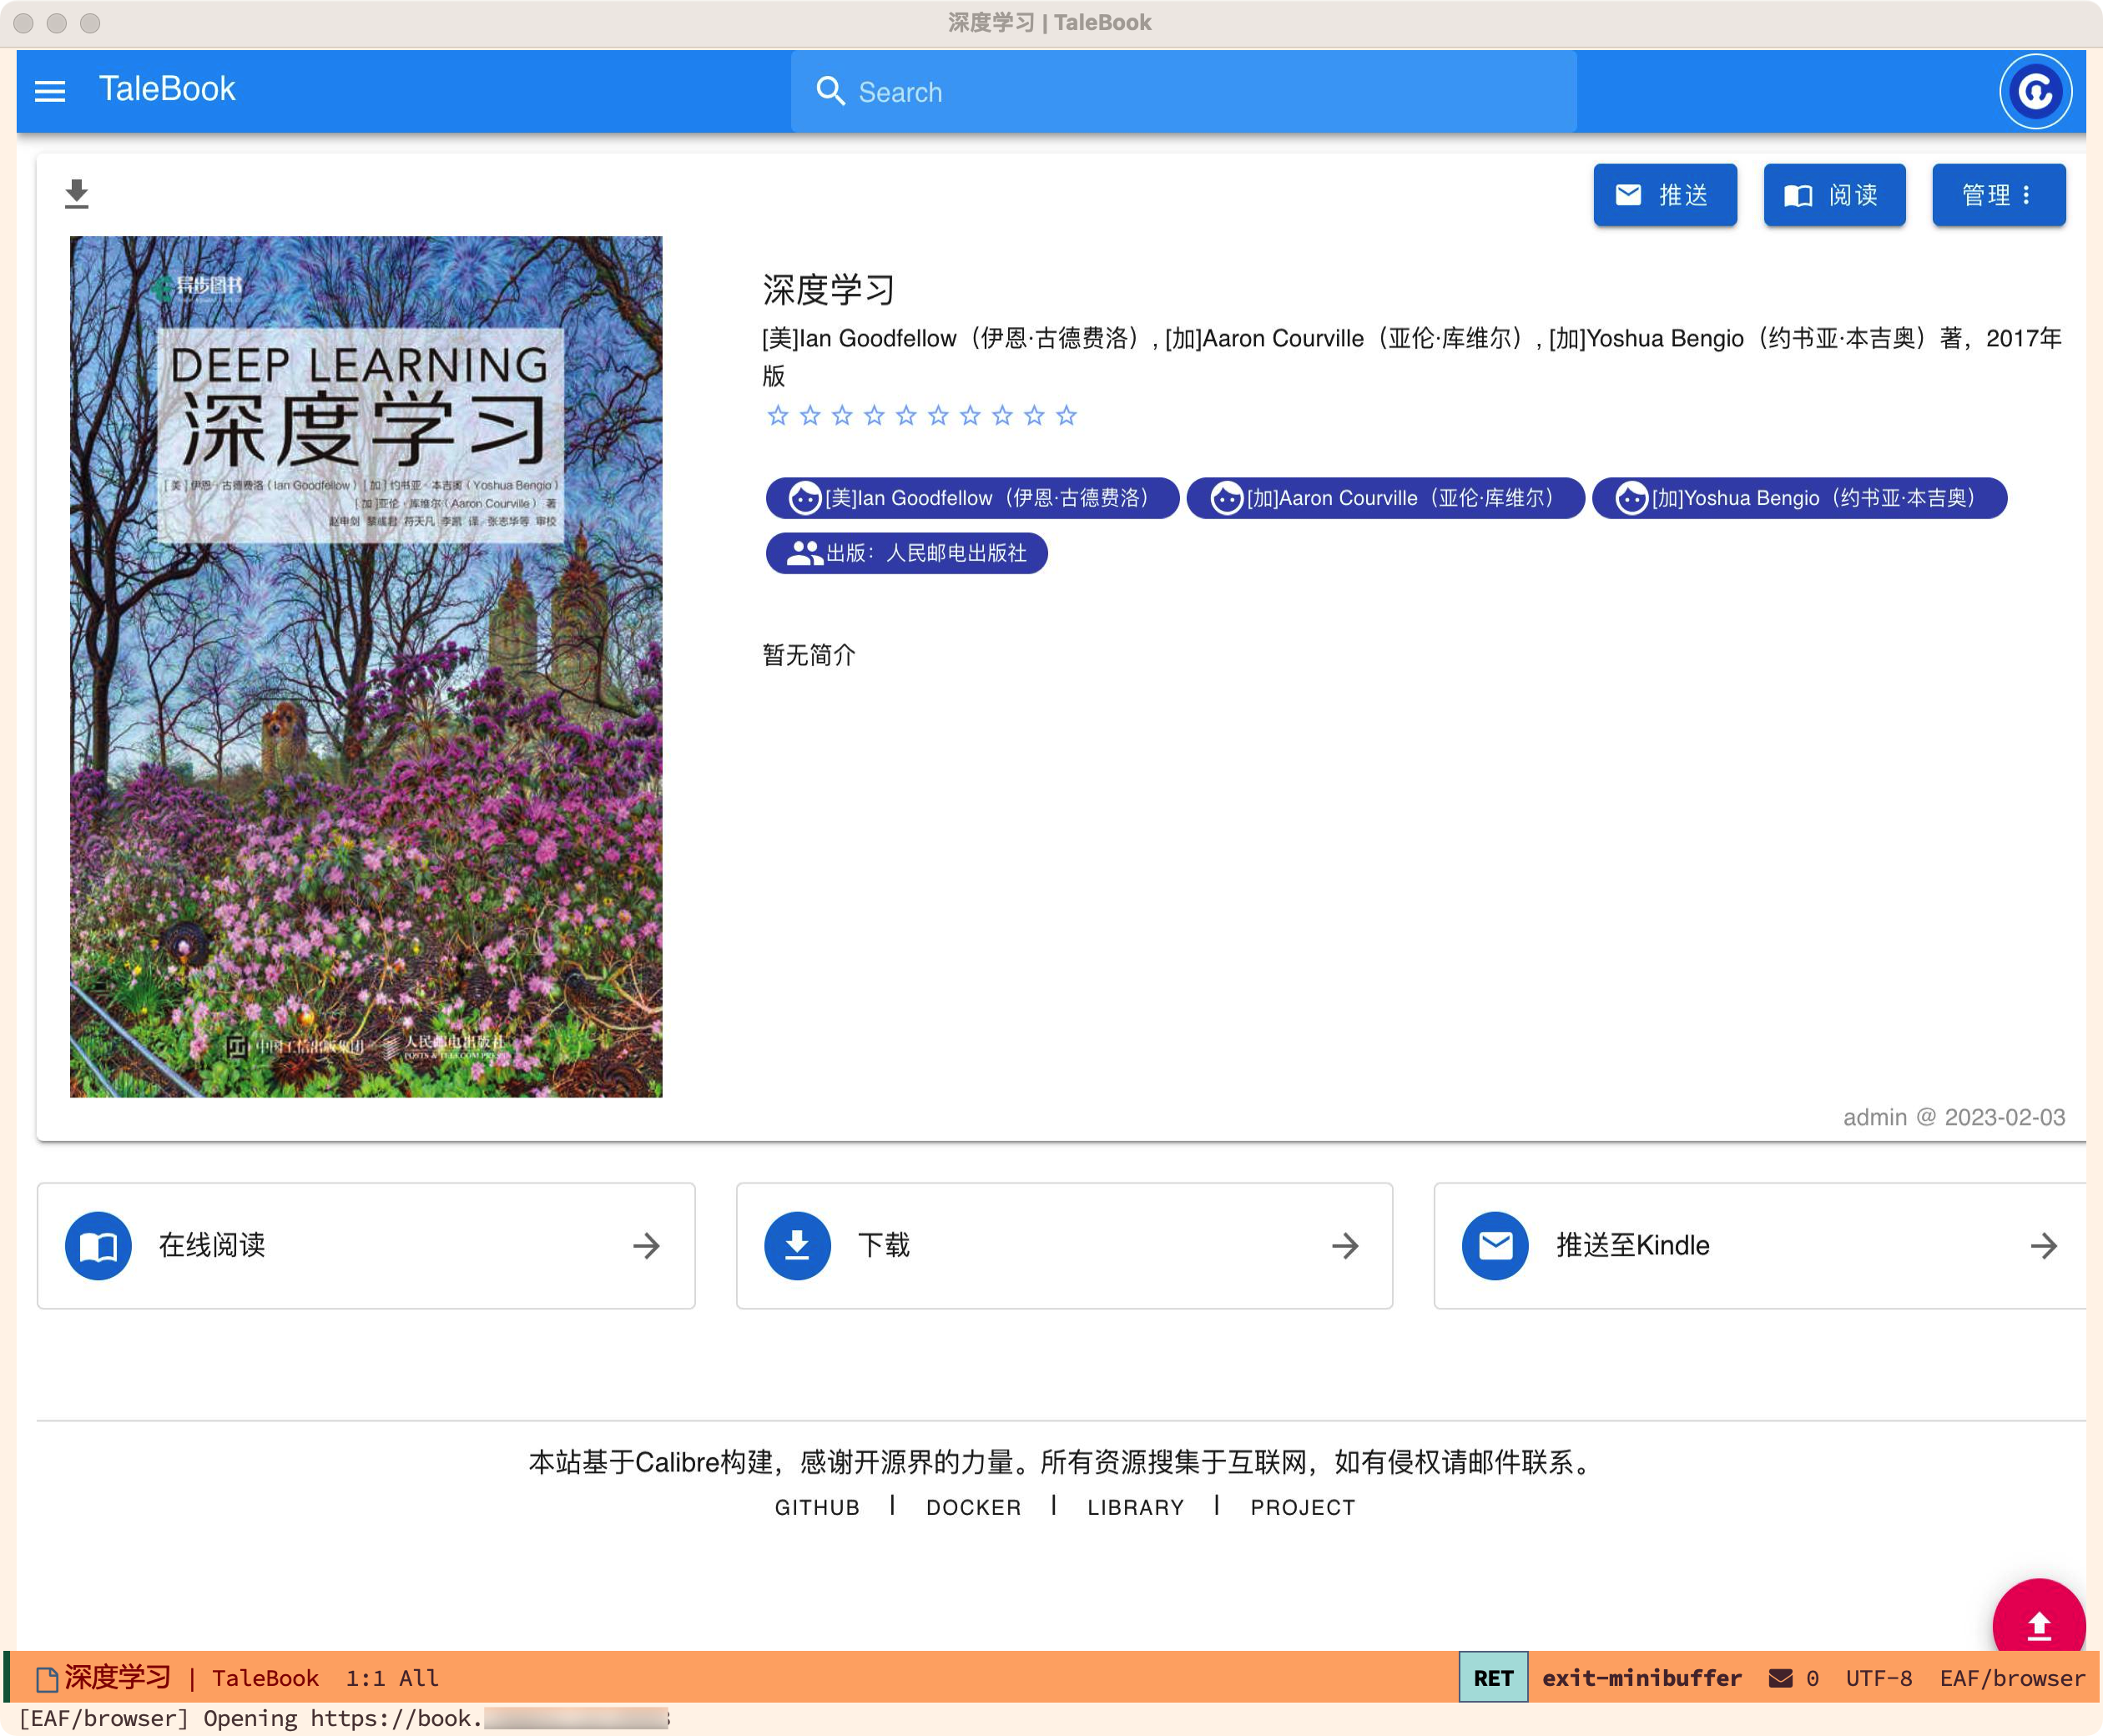This screenshot has height=1736, width=2103.
Task: Click the 下载 card label
Action: point(884,1245)
